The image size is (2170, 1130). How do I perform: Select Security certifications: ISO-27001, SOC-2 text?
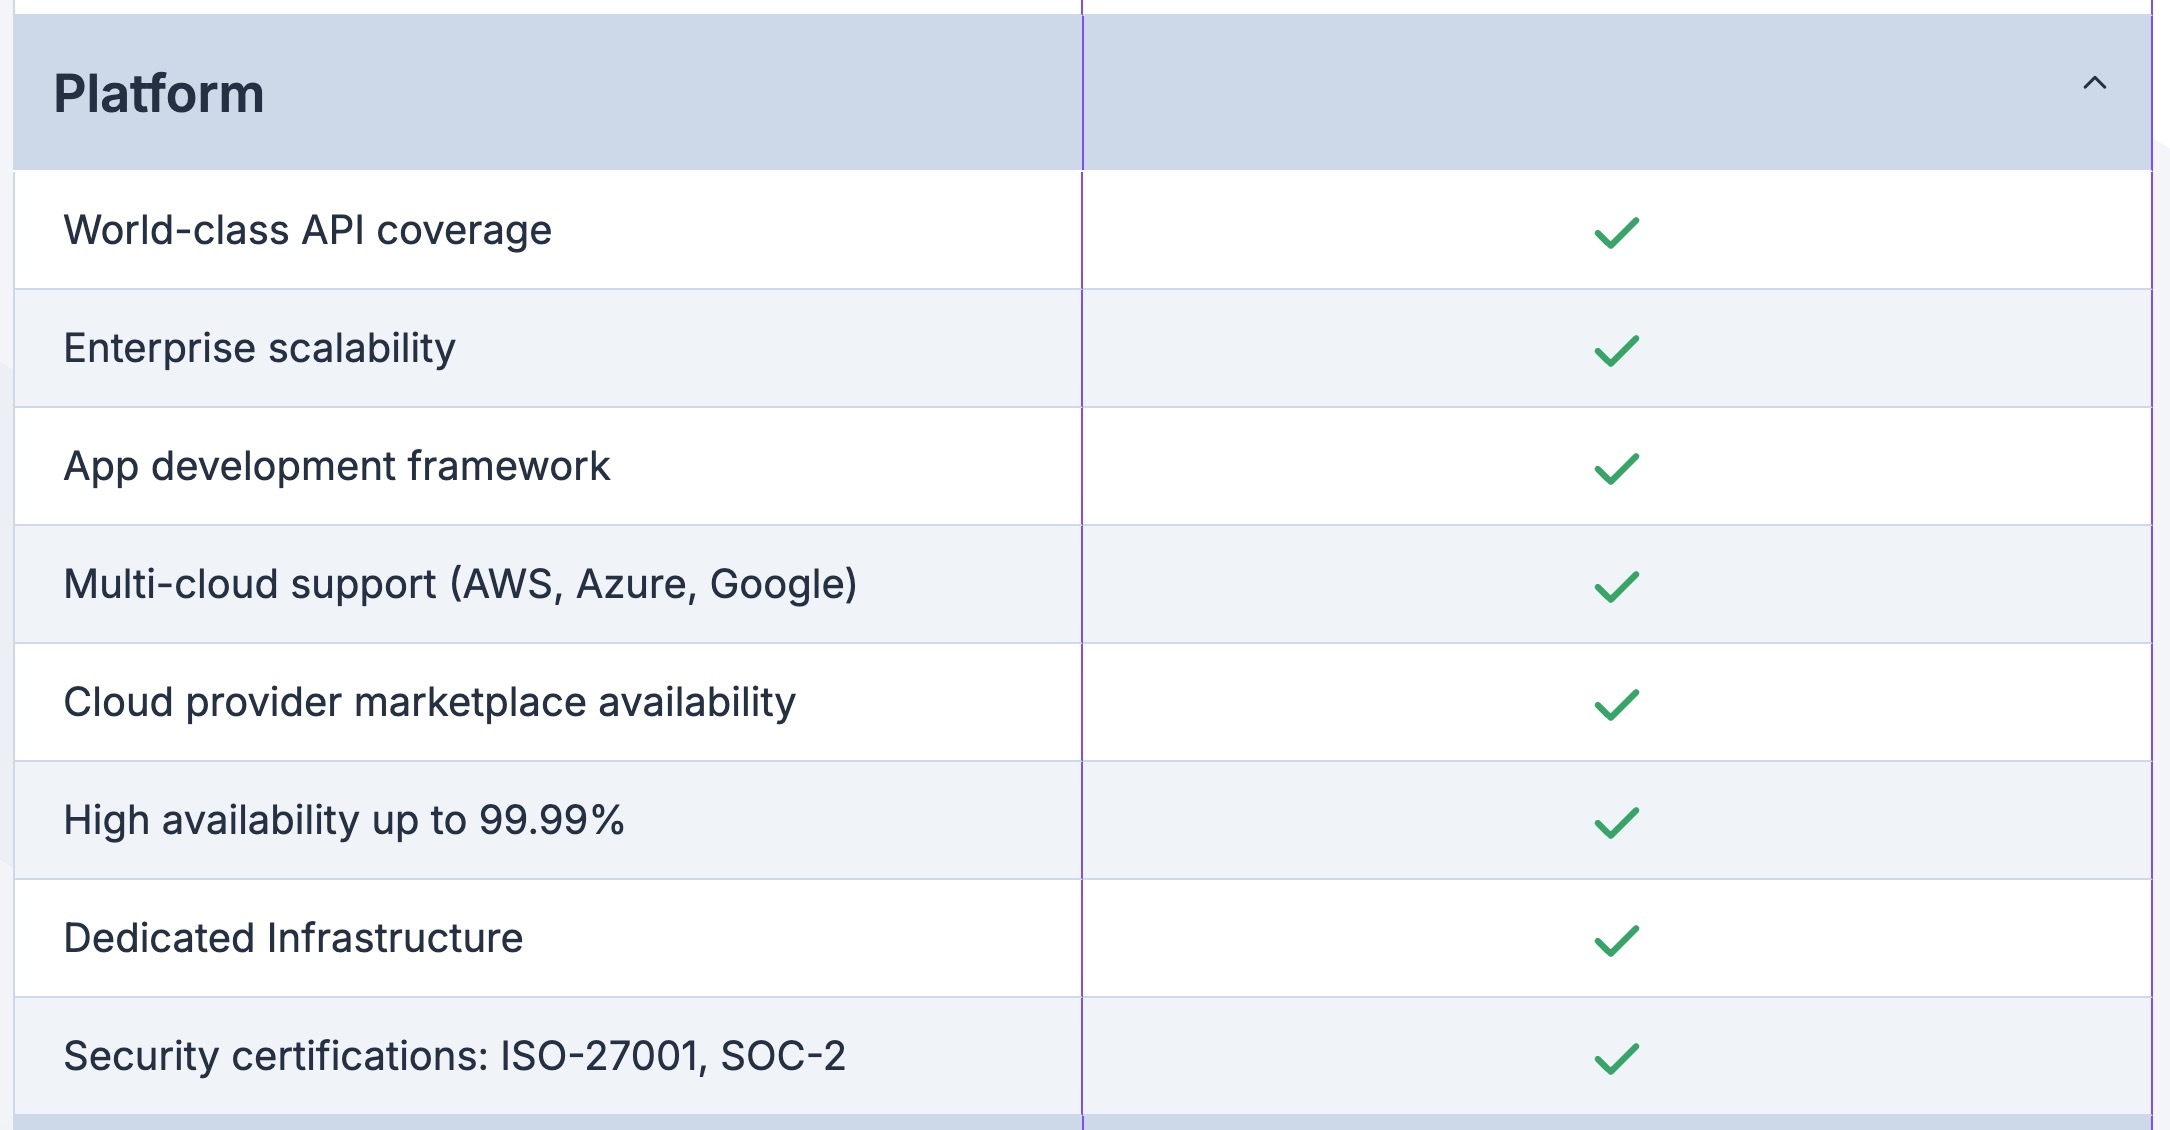coord(455,1057)
